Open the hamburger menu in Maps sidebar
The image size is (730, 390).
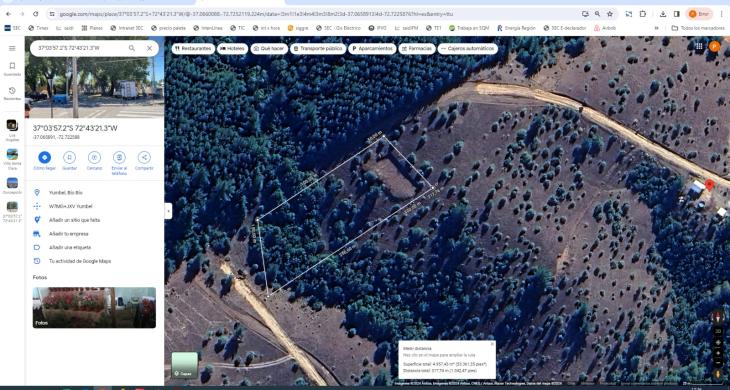[x=12, y=48]
